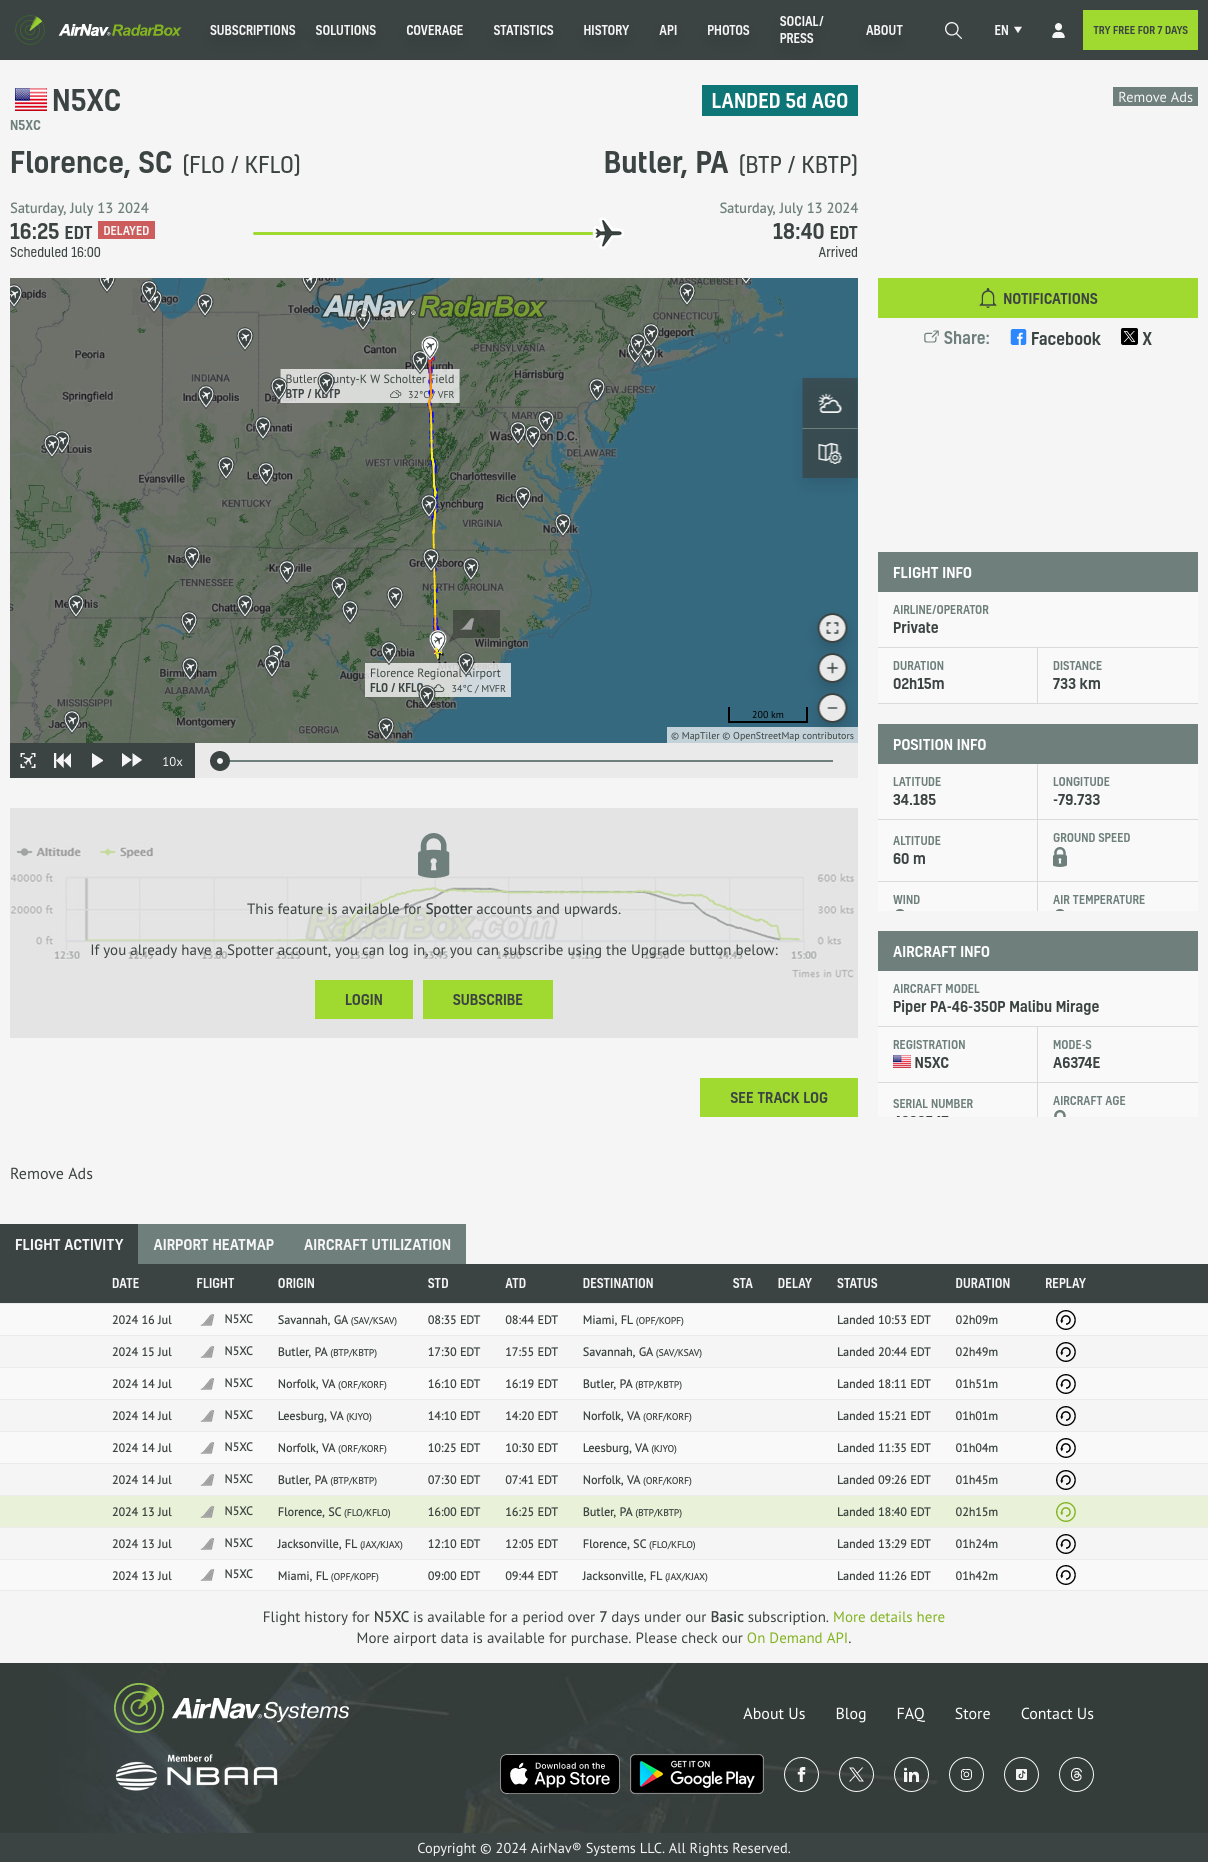Visit AirNav Instagram page in footer
This screenshot has height=1862, width=1208.
966,1775
